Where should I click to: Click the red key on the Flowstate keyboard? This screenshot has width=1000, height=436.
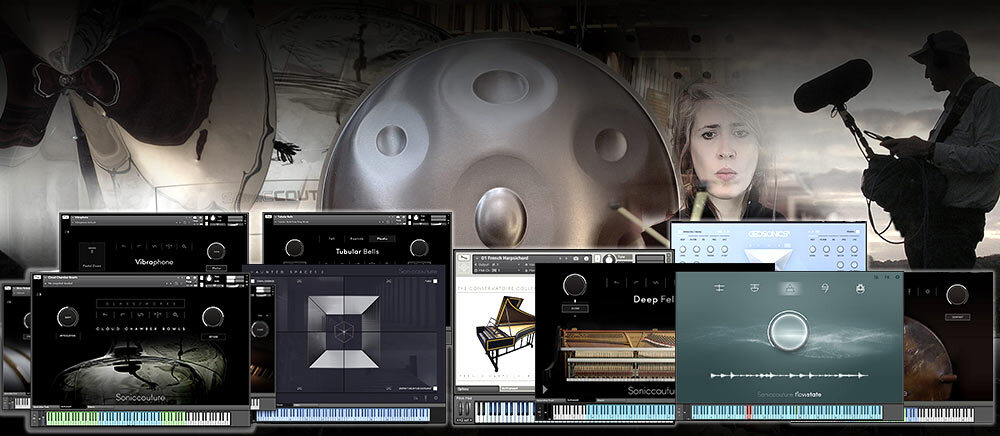point(749,412)
